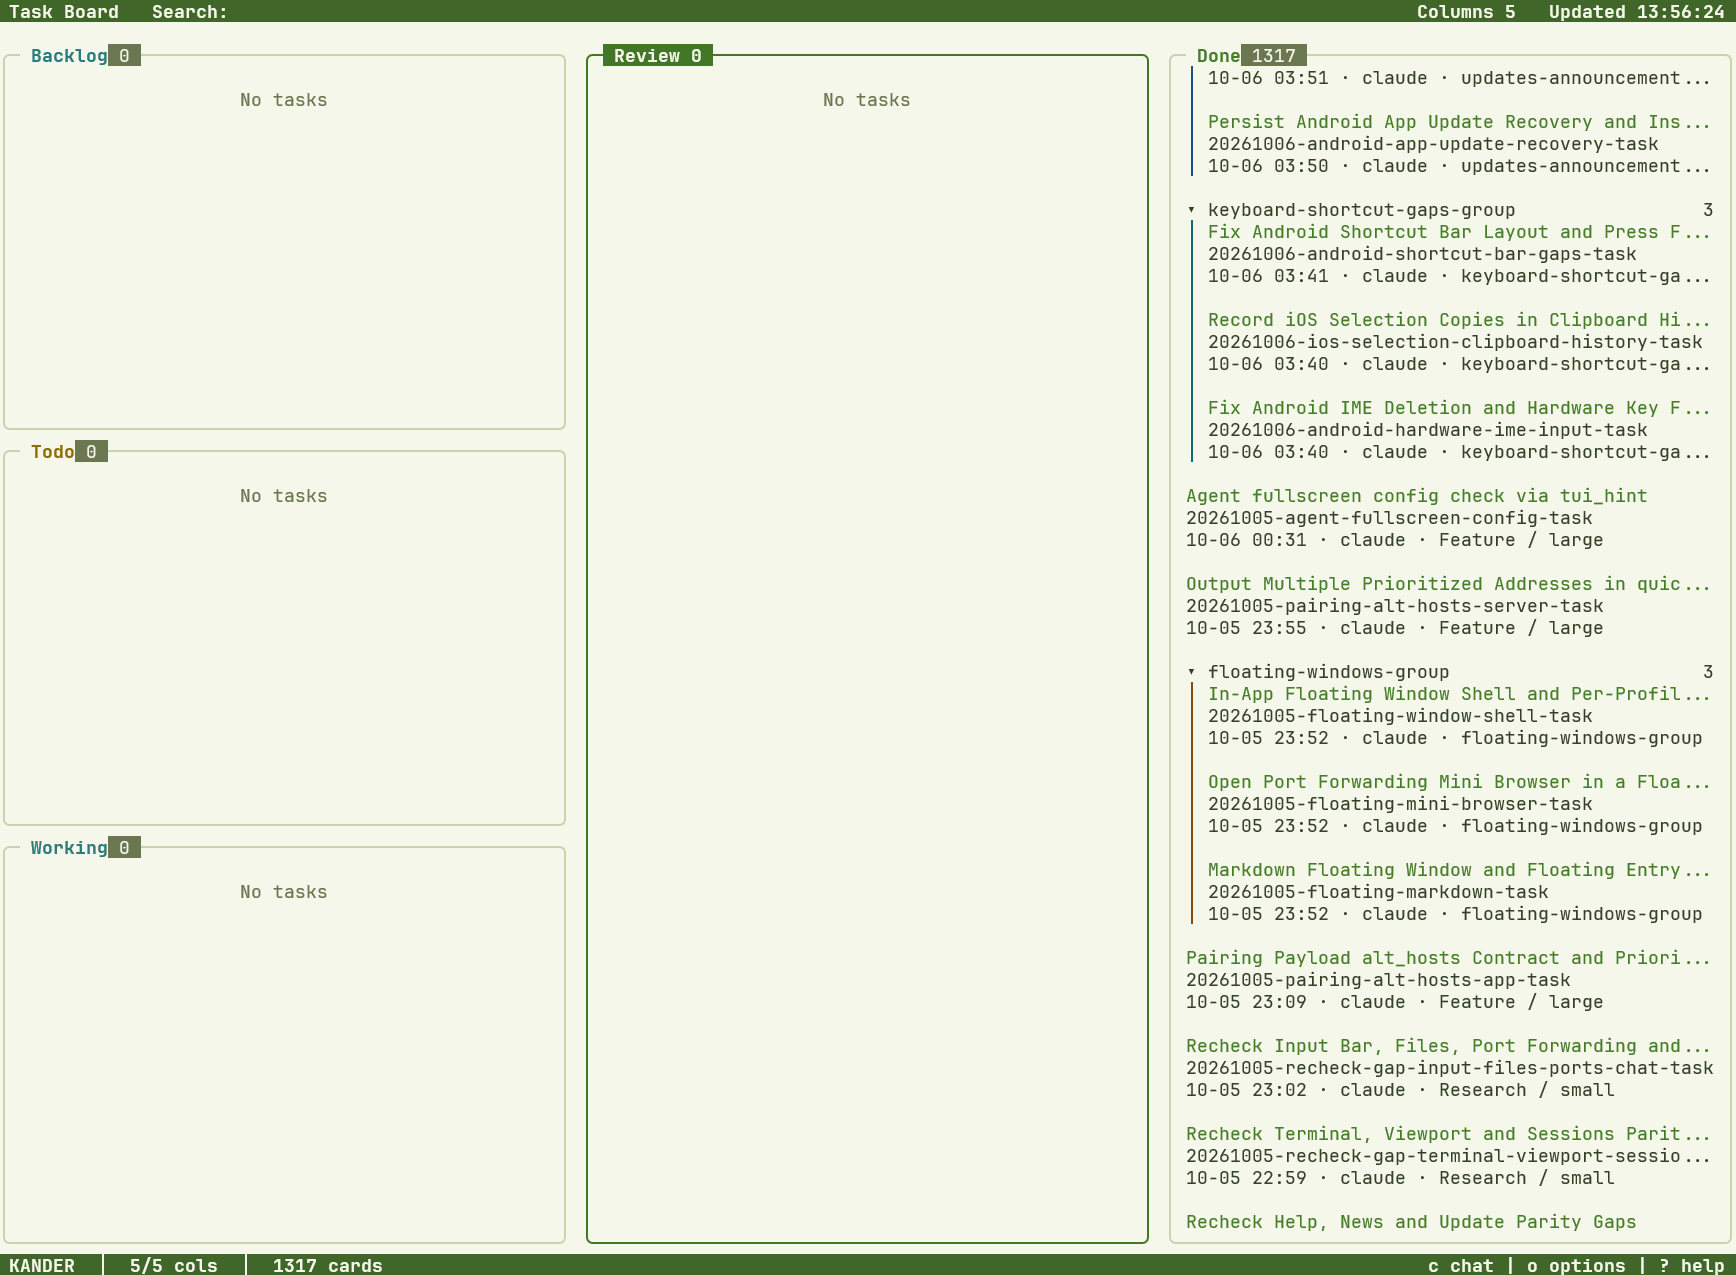Click task ID 20261005-pairing-alt-hosts-app-task
Screen dimensions: 1736x1275
pyautogui.click(x=1378, y=980)
